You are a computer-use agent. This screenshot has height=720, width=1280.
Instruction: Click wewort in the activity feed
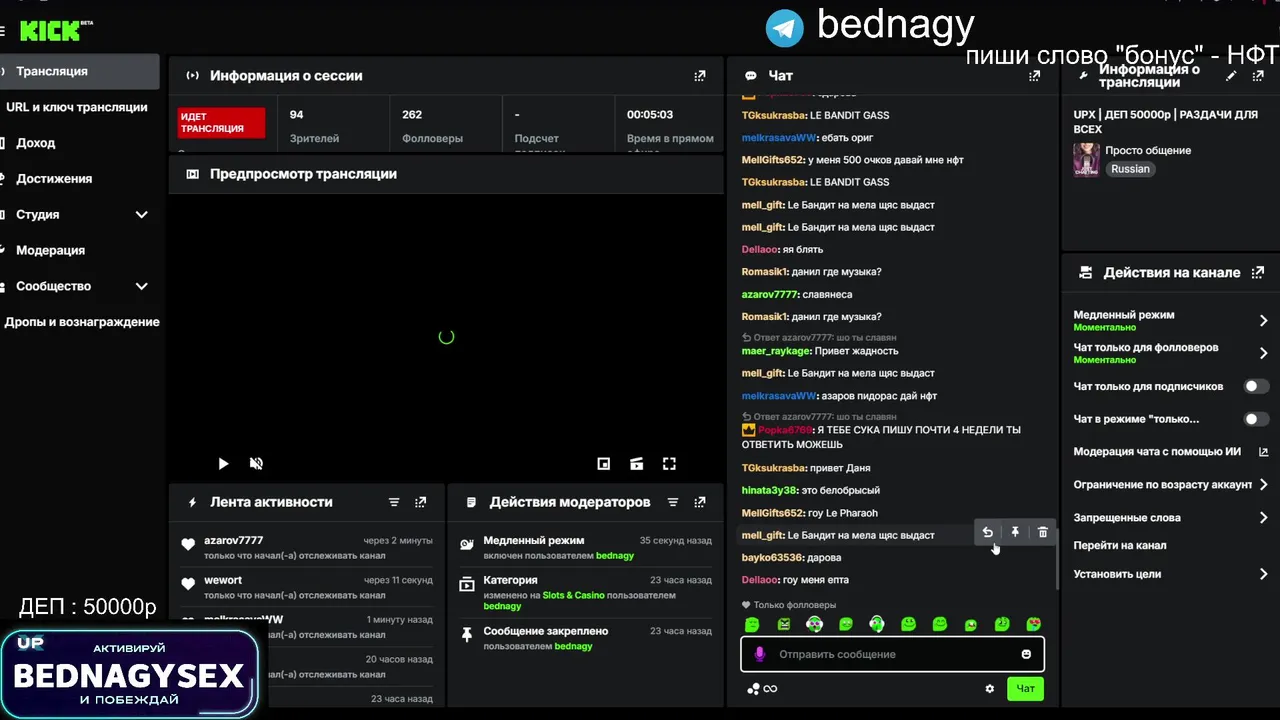tap(223, 580)
